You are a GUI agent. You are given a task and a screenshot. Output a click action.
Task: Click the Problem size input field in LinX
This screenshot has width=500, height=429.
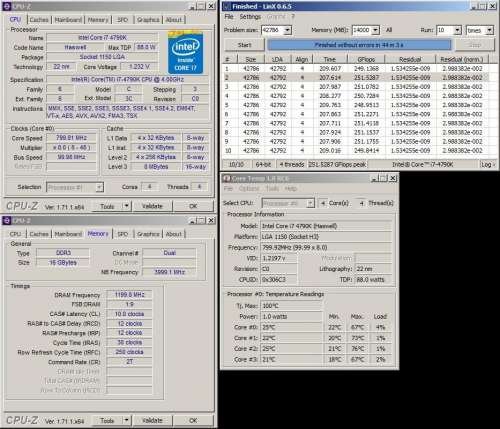pos(273,30)
